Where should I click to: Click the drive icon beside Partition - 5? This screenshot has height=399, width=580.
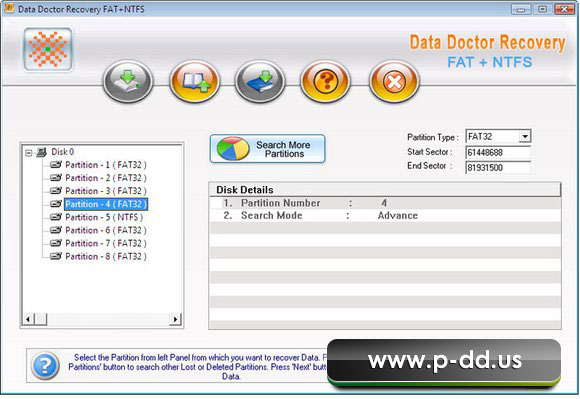click(x=56, y=217)
